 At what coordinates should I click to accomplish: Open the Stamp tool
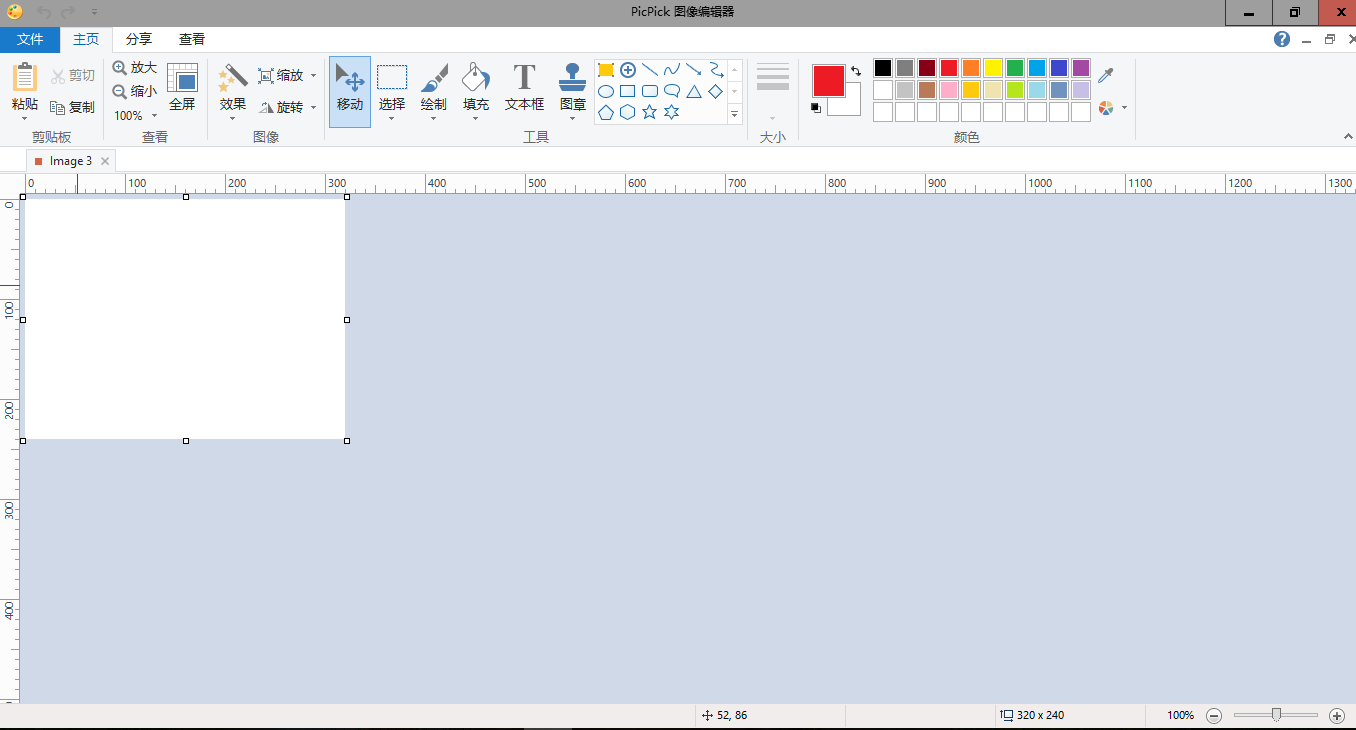[x=573, y=90]
